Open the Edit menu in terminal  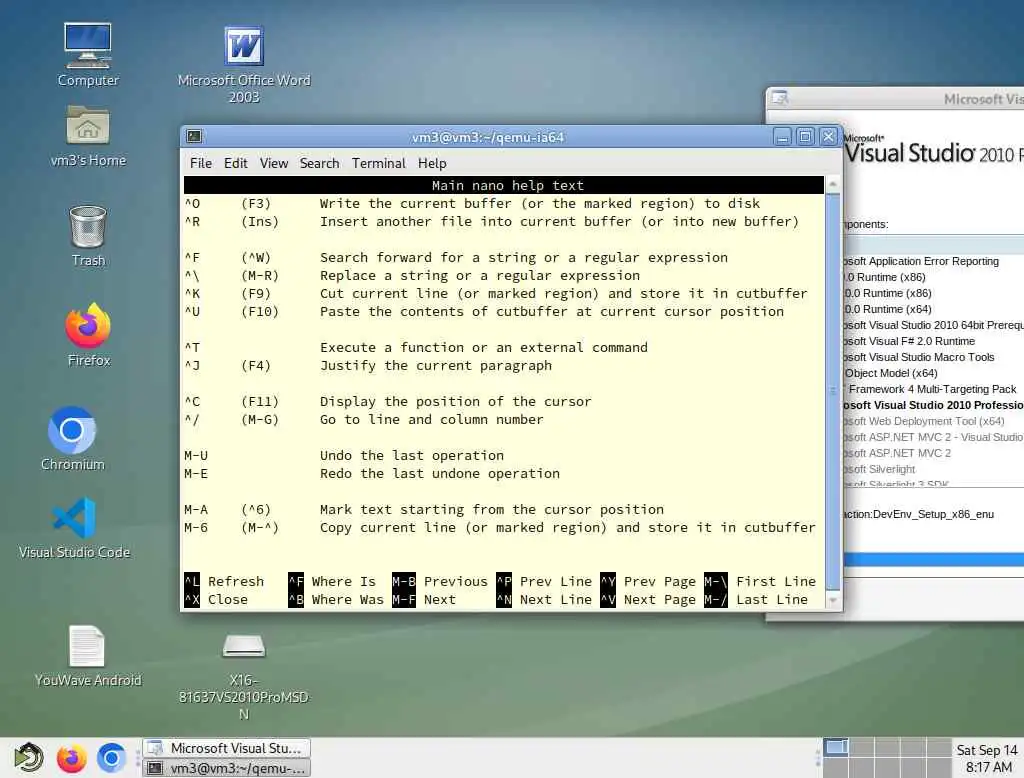pyautogui.click(x=236, y=163)
